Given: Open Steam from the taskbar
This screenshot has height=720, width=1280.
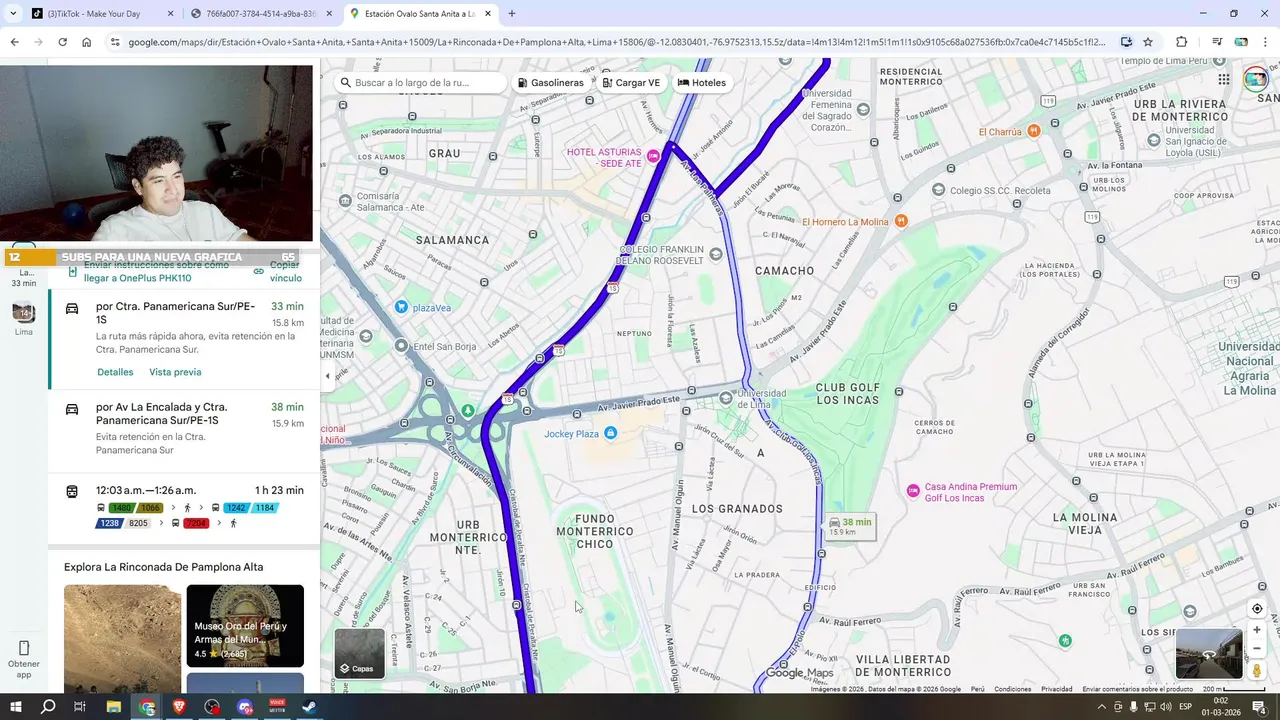Looking at the screenshot, I should [310, 707].
